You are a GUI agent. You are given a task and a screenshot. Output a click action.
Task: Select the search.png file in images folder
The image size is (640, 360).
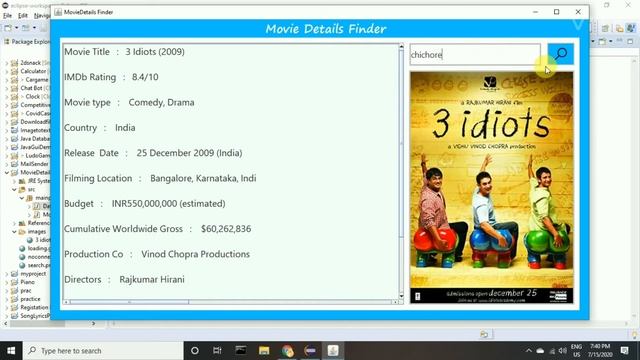39,265
